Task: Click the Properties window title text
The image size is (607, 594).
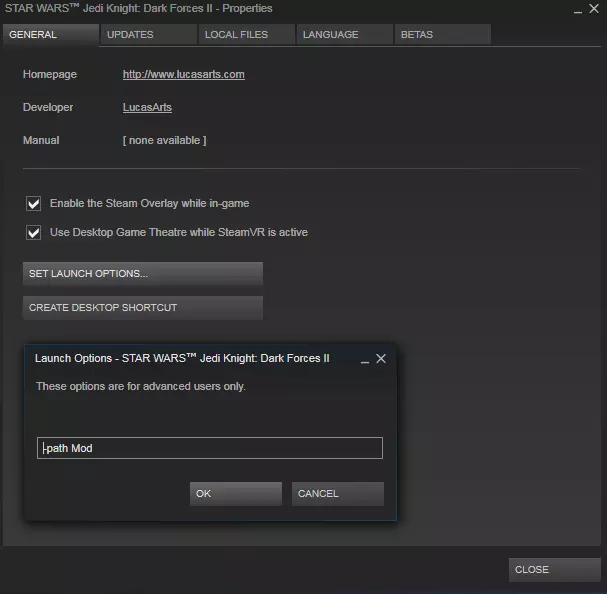Action: [x=139, y=8]
